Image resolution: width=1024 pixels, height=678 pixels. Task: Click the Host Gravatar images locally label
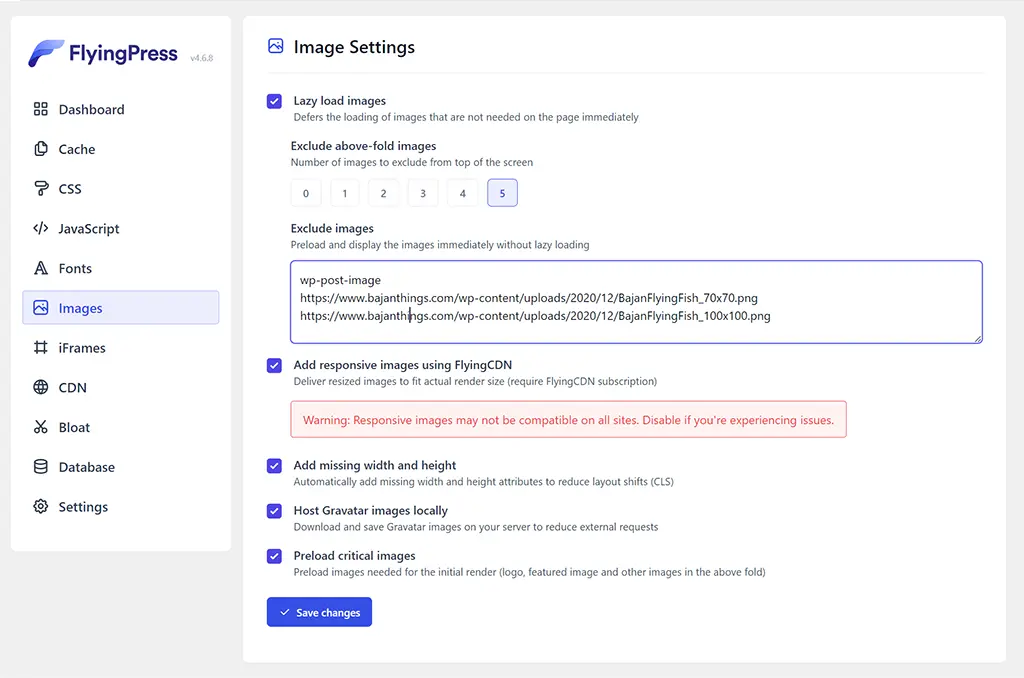tap(371, 511)
